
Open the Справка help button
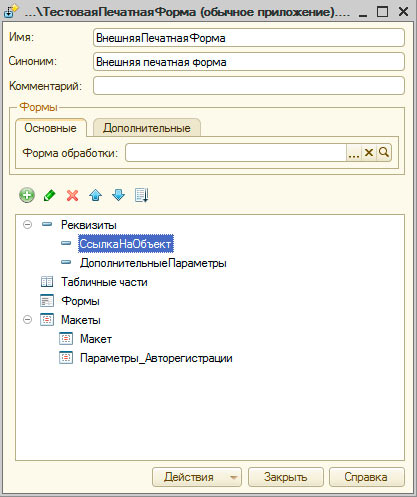366,477
